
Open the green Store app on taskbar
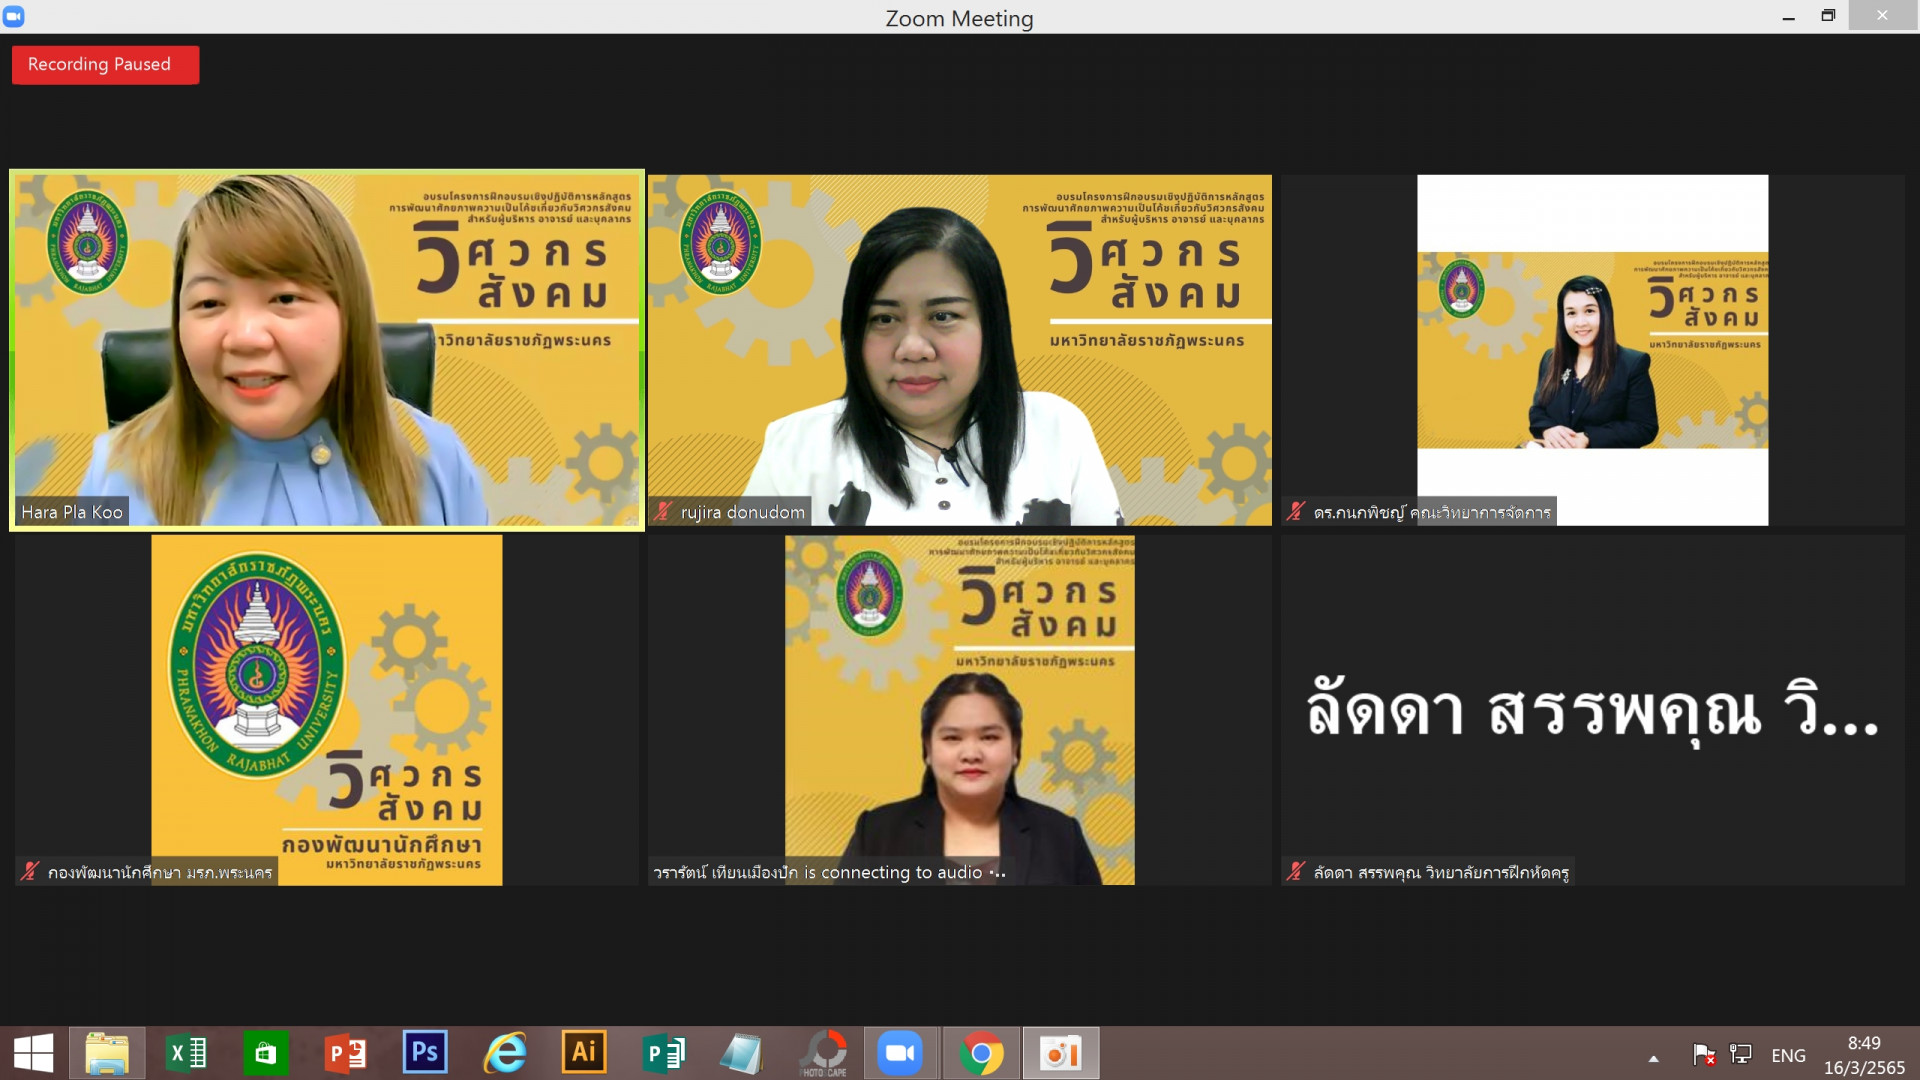tap(265, 1053)
